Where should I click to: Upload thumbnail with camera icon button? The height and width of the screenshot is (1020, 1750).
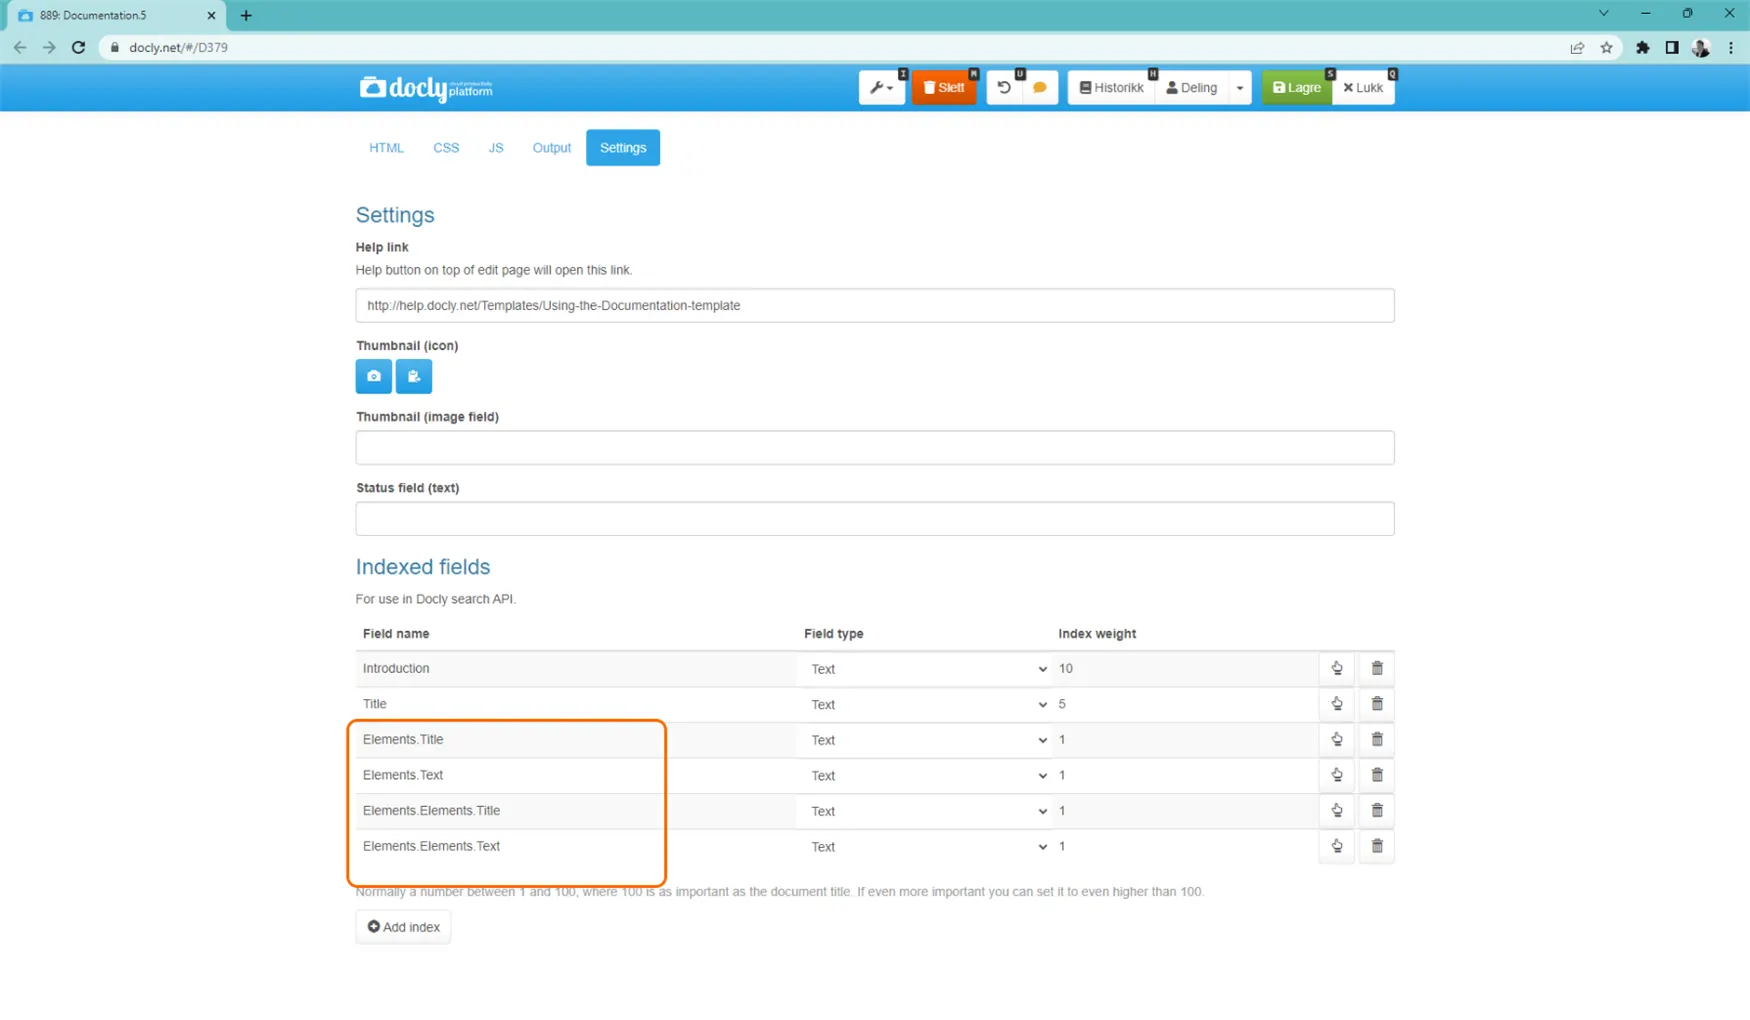pyautogui.click(x=374, y=376)
